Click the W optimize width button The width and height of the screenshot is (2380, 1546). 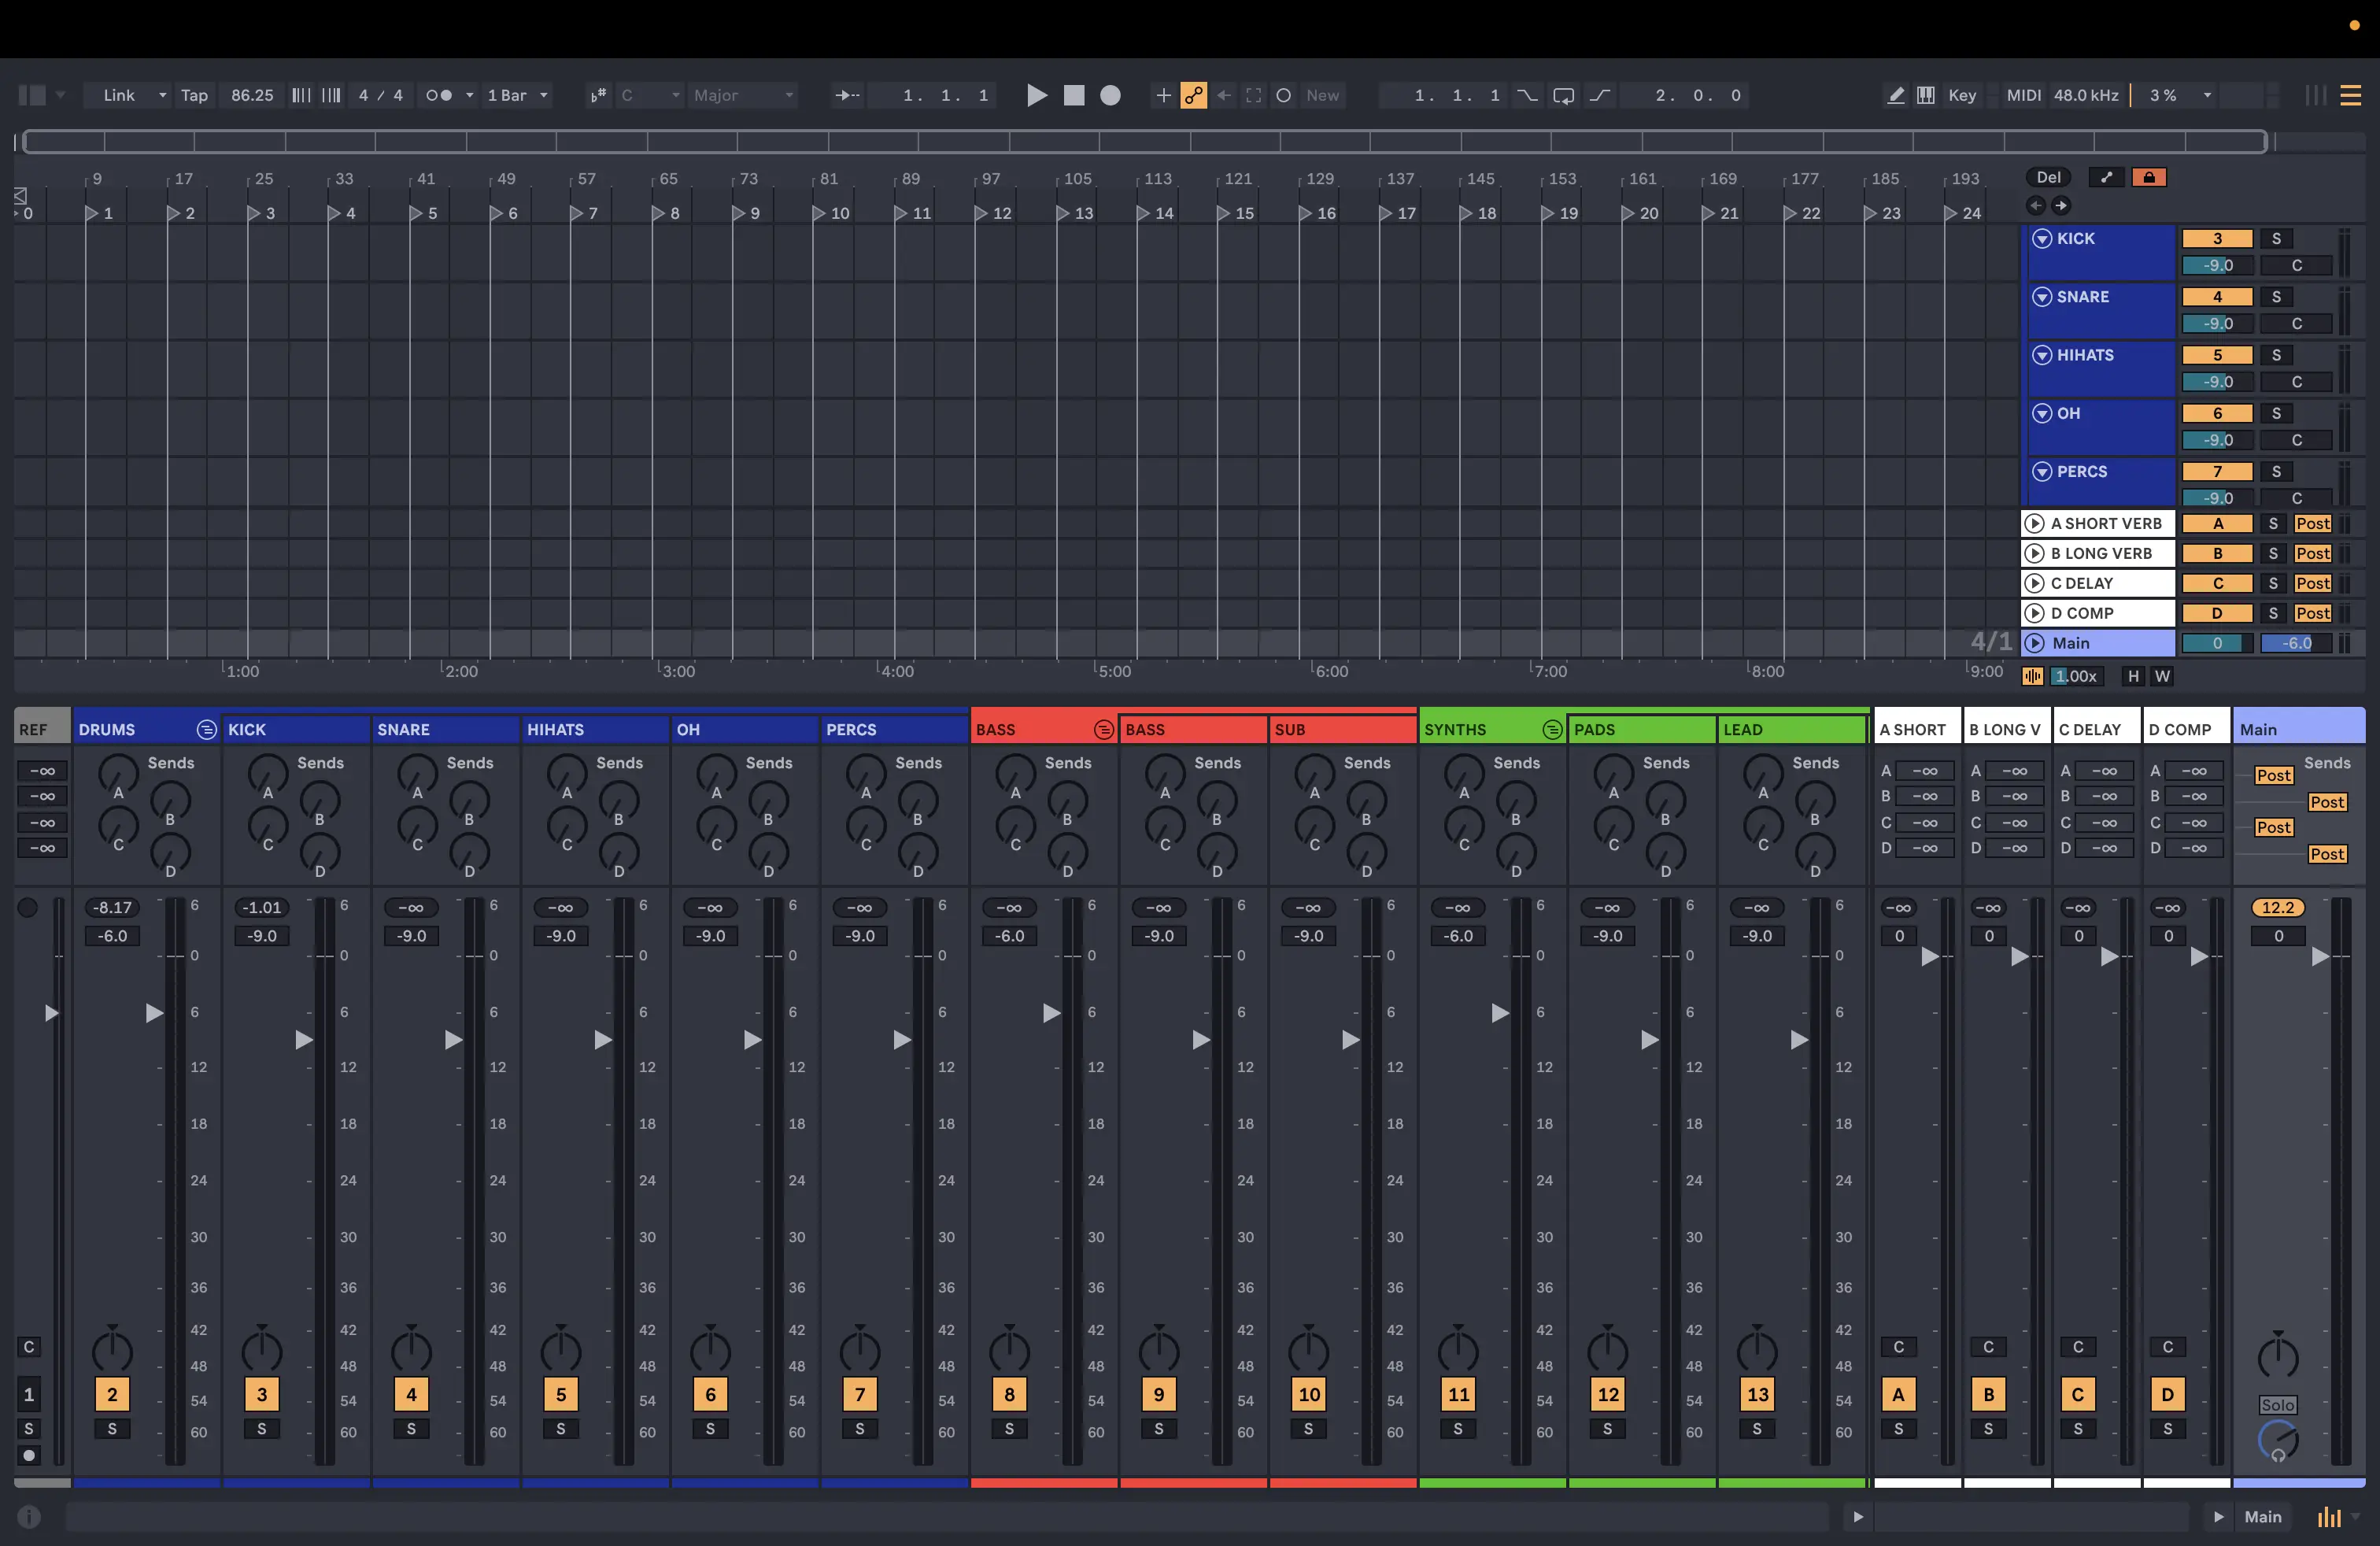point(2162,676)
